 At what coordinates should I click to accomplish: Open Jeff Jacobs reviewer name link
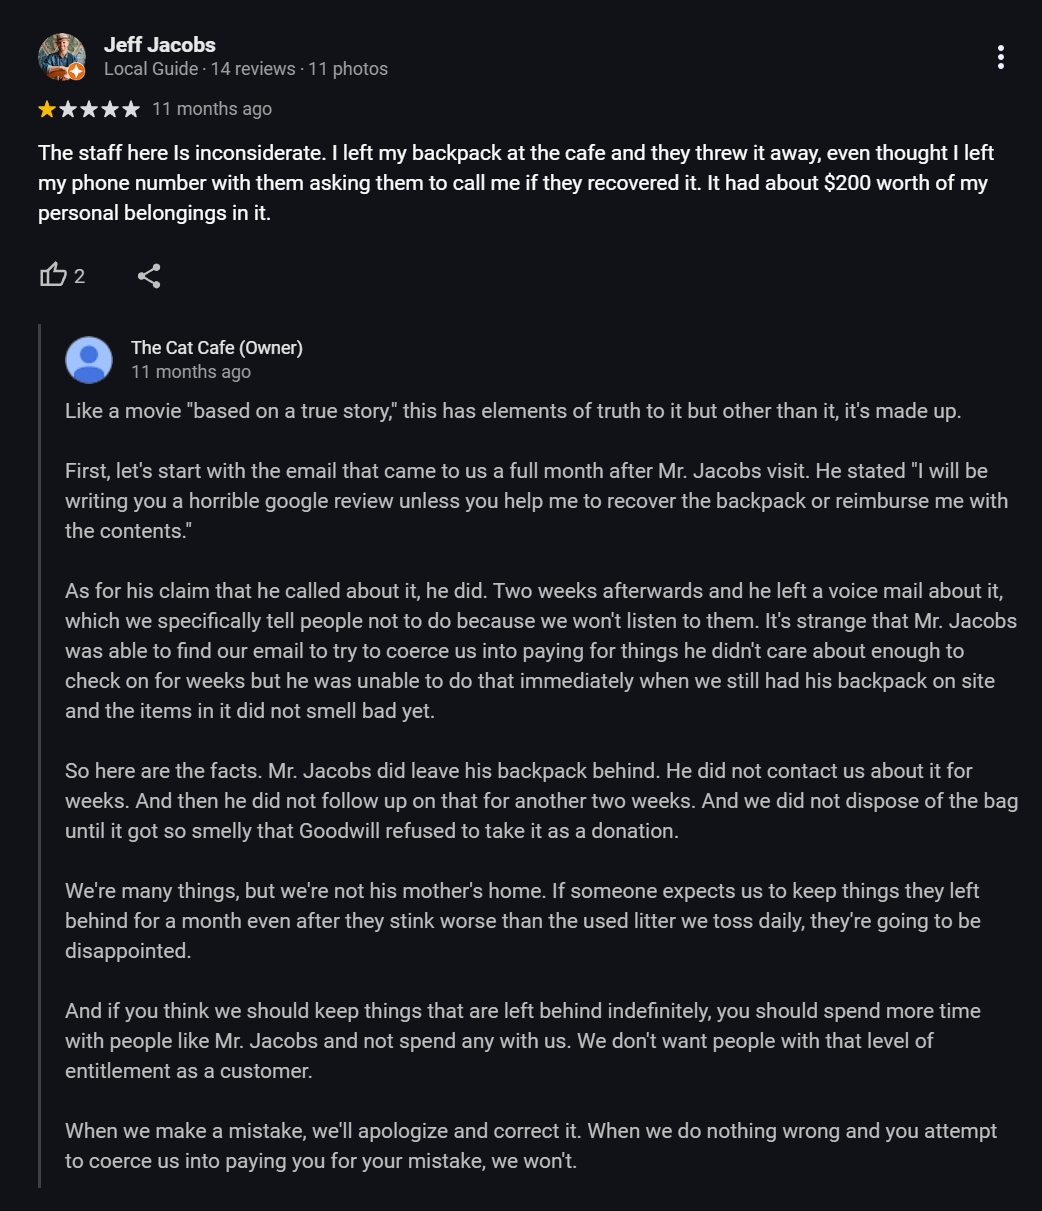tap(159, 44)
